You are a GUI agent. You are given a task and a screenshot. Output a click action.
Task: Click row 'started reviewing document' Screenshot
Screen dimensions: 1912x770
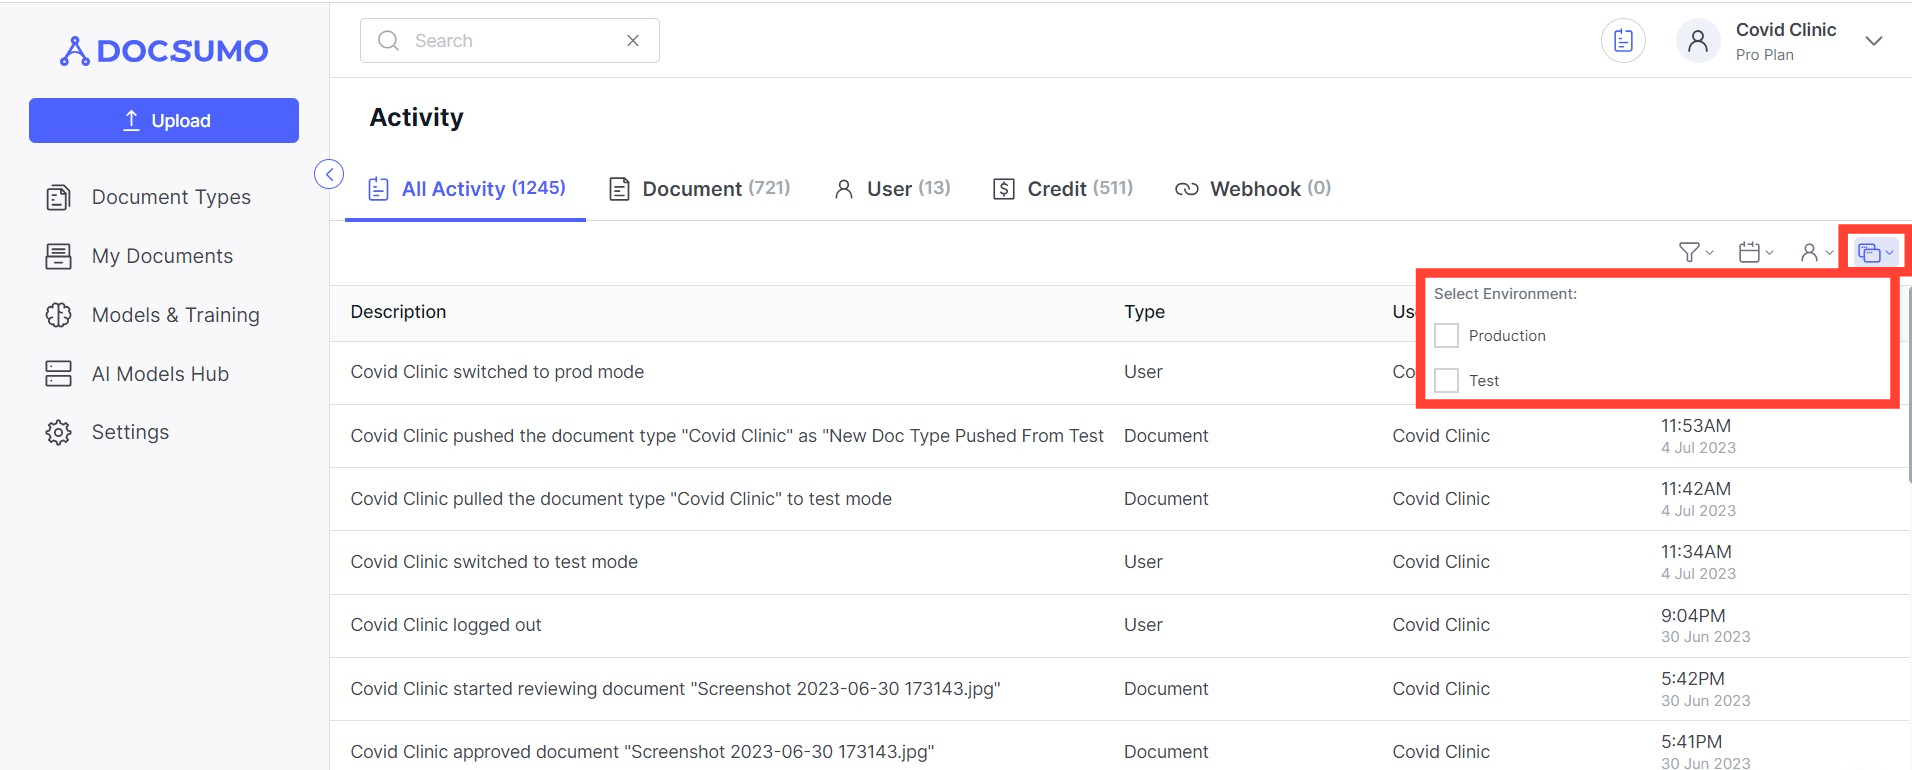1118,689
